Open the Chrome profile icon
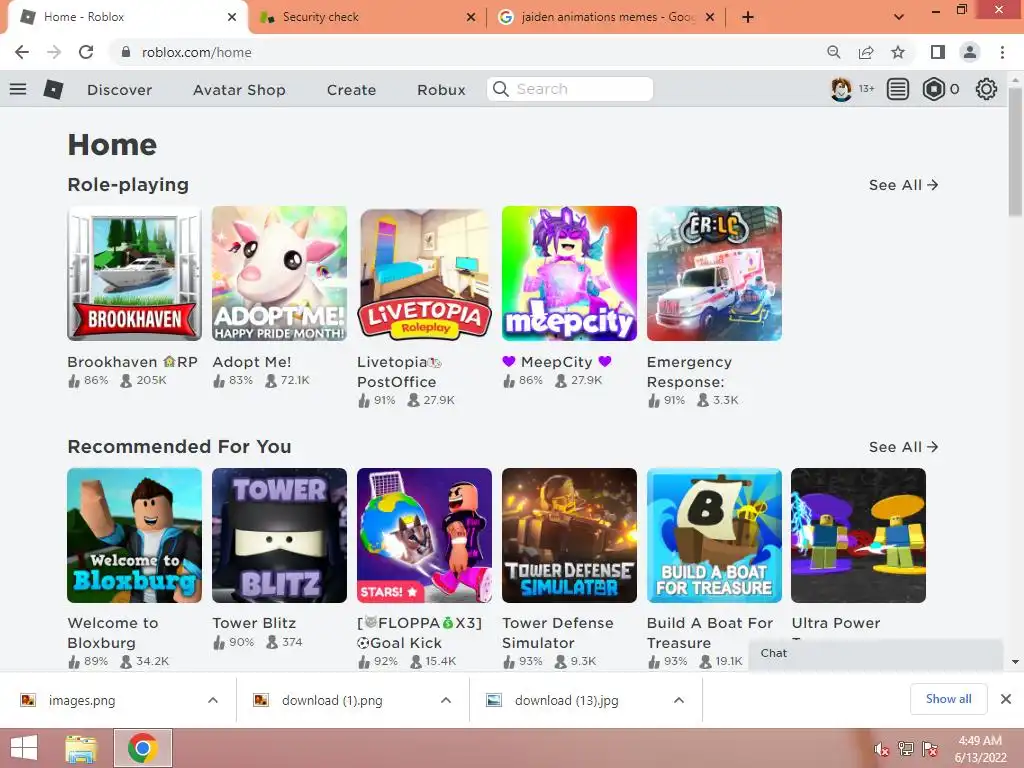 [x=970, y=52]
